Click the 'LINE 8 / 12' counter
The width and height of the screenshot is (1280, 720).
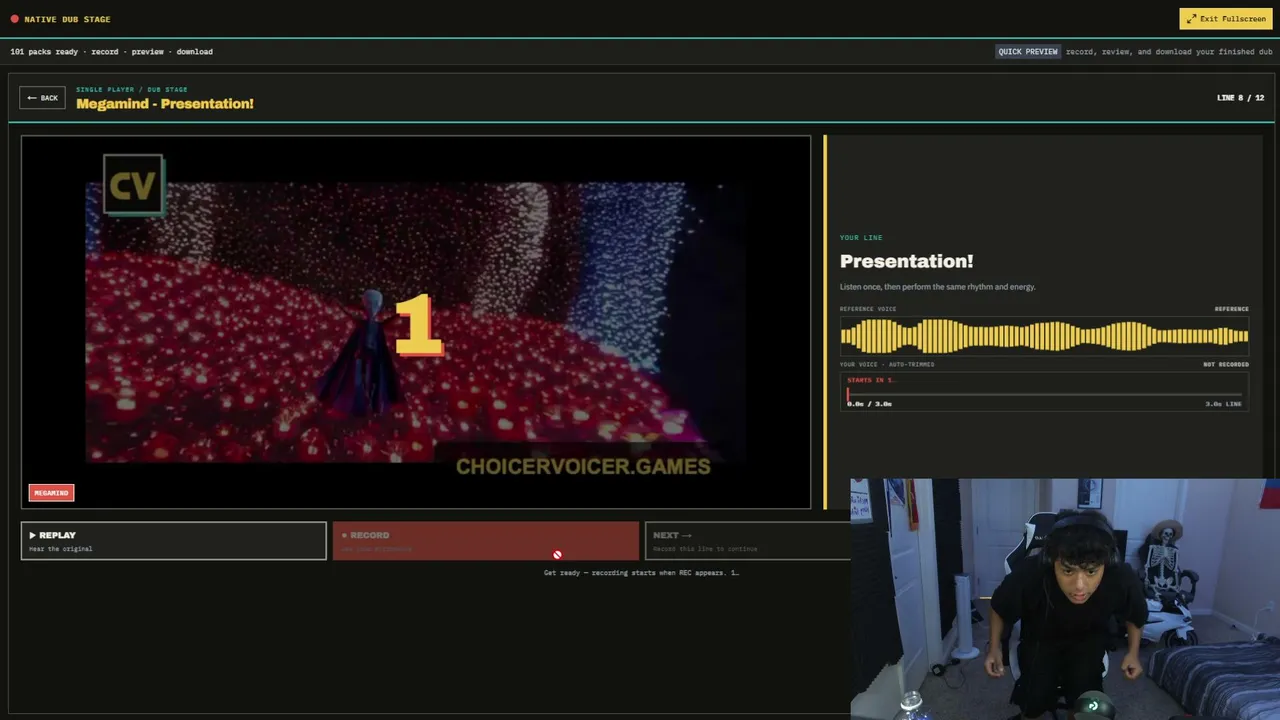point(1240,98)
